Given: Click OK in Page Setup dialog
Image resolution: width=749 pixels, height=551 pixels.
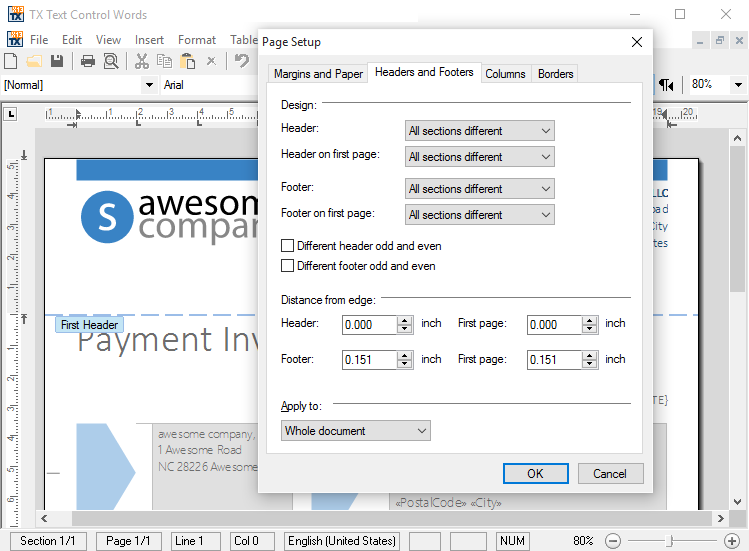Looking at the screenshot, I should pos(535,474).
